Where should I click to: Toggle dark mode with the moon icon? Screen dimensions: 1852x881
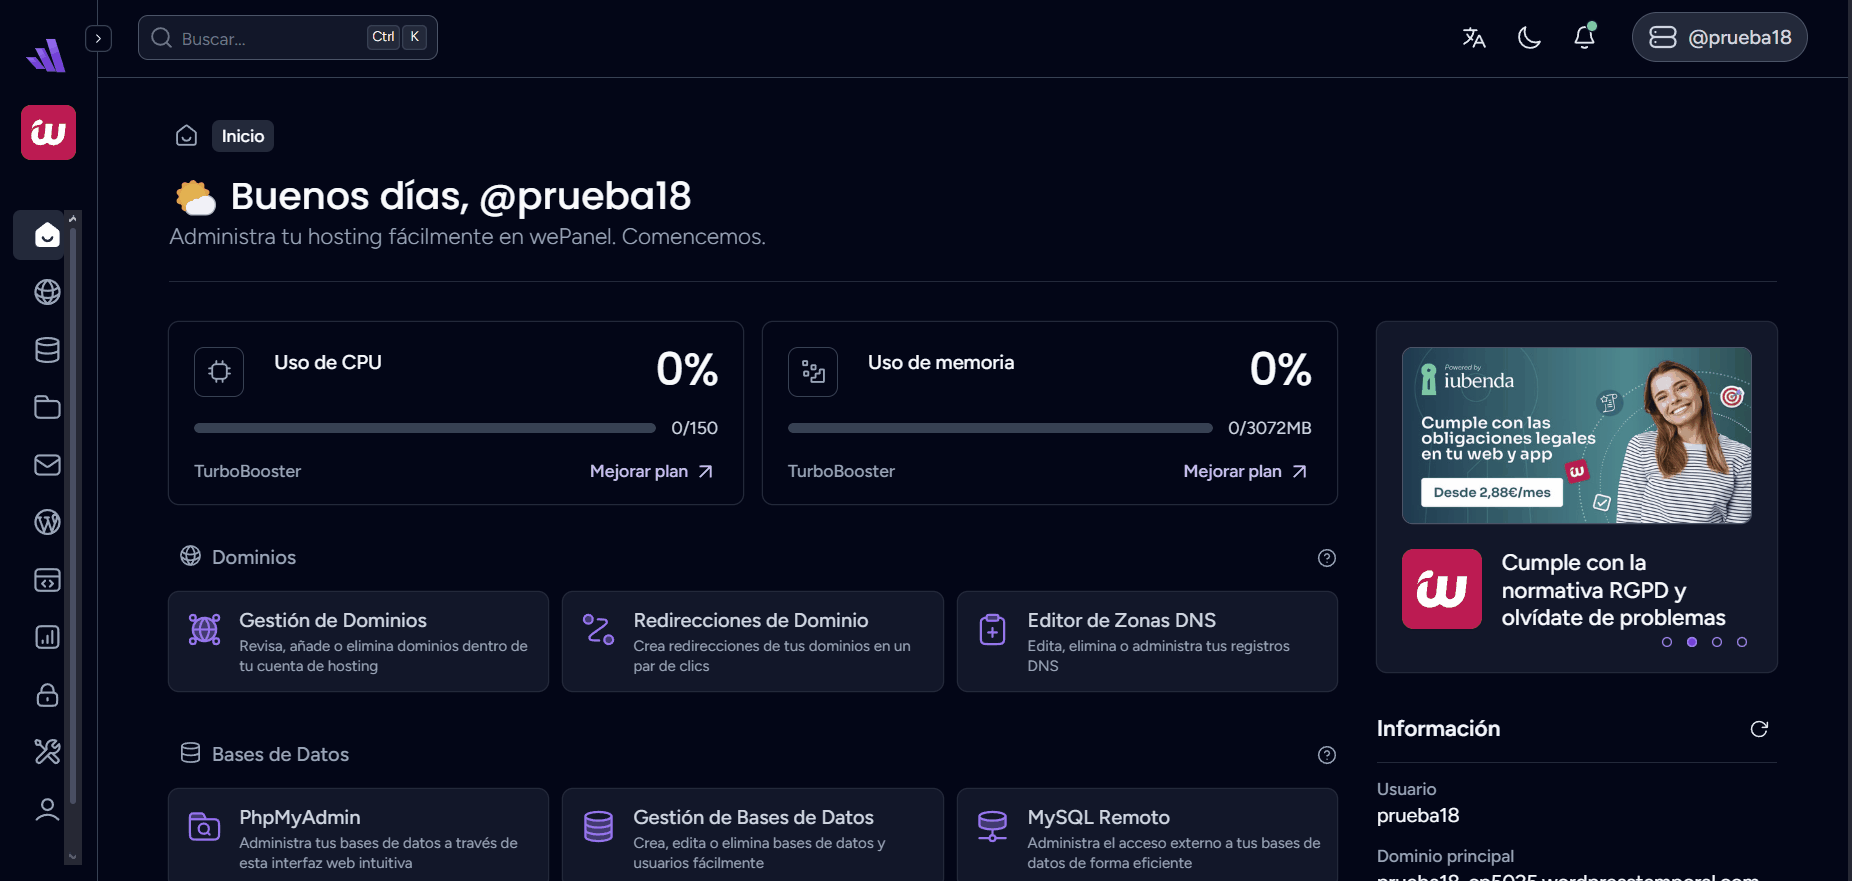(1529, 38)
